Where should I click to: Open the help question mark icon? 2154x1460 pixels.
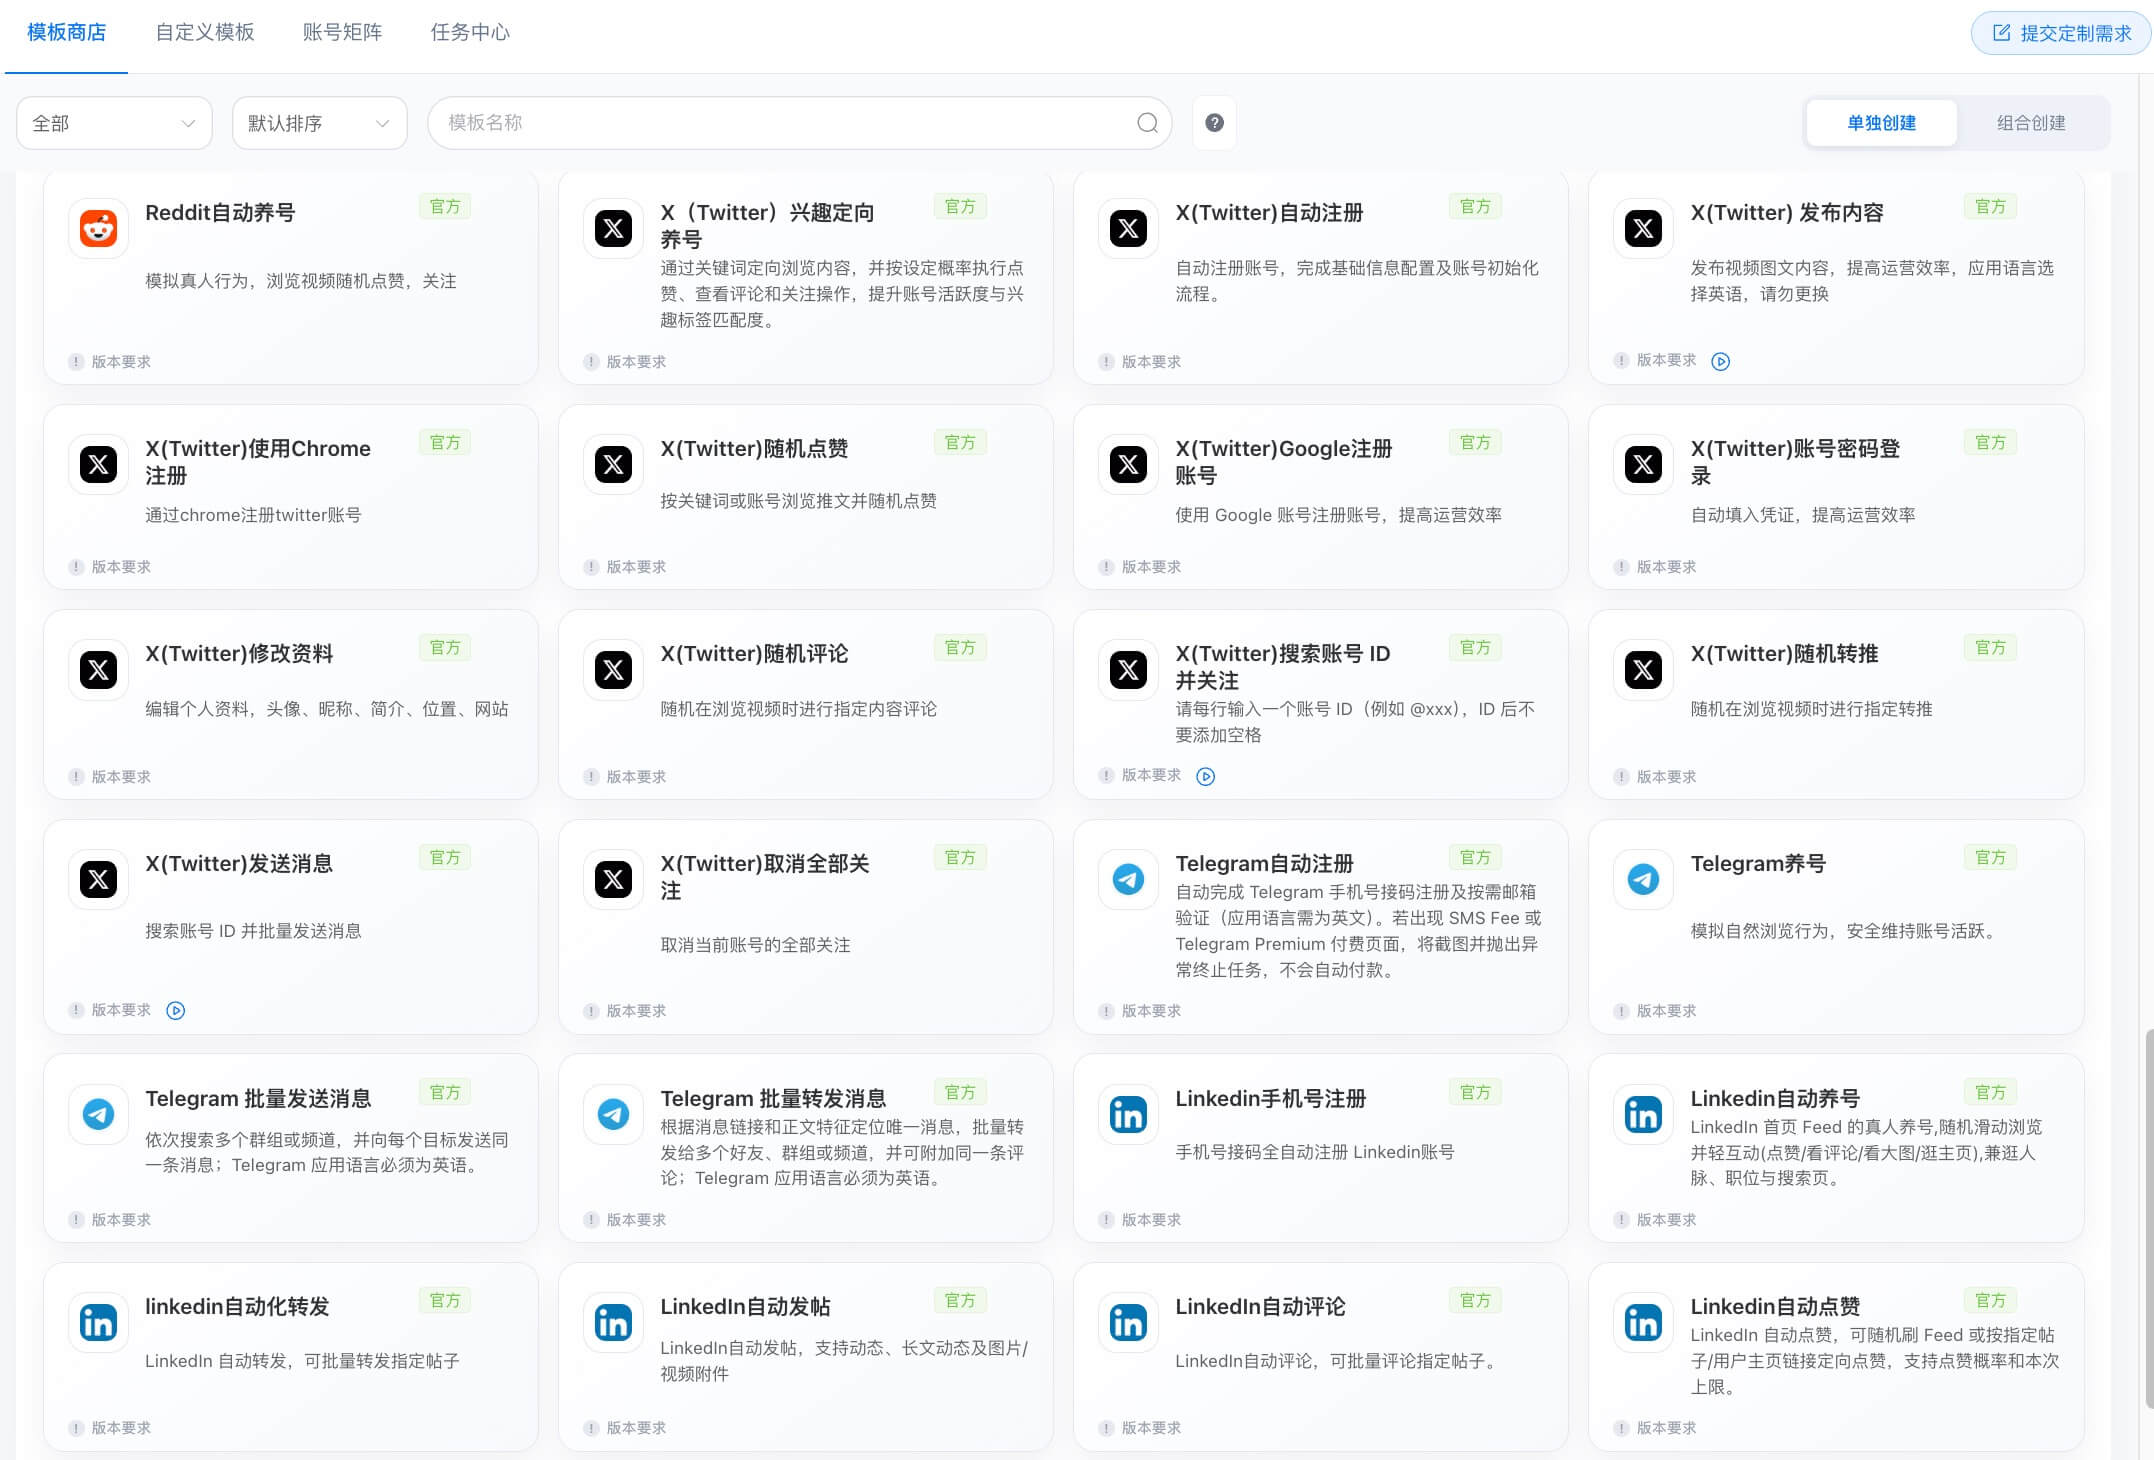coord(1214,122)
